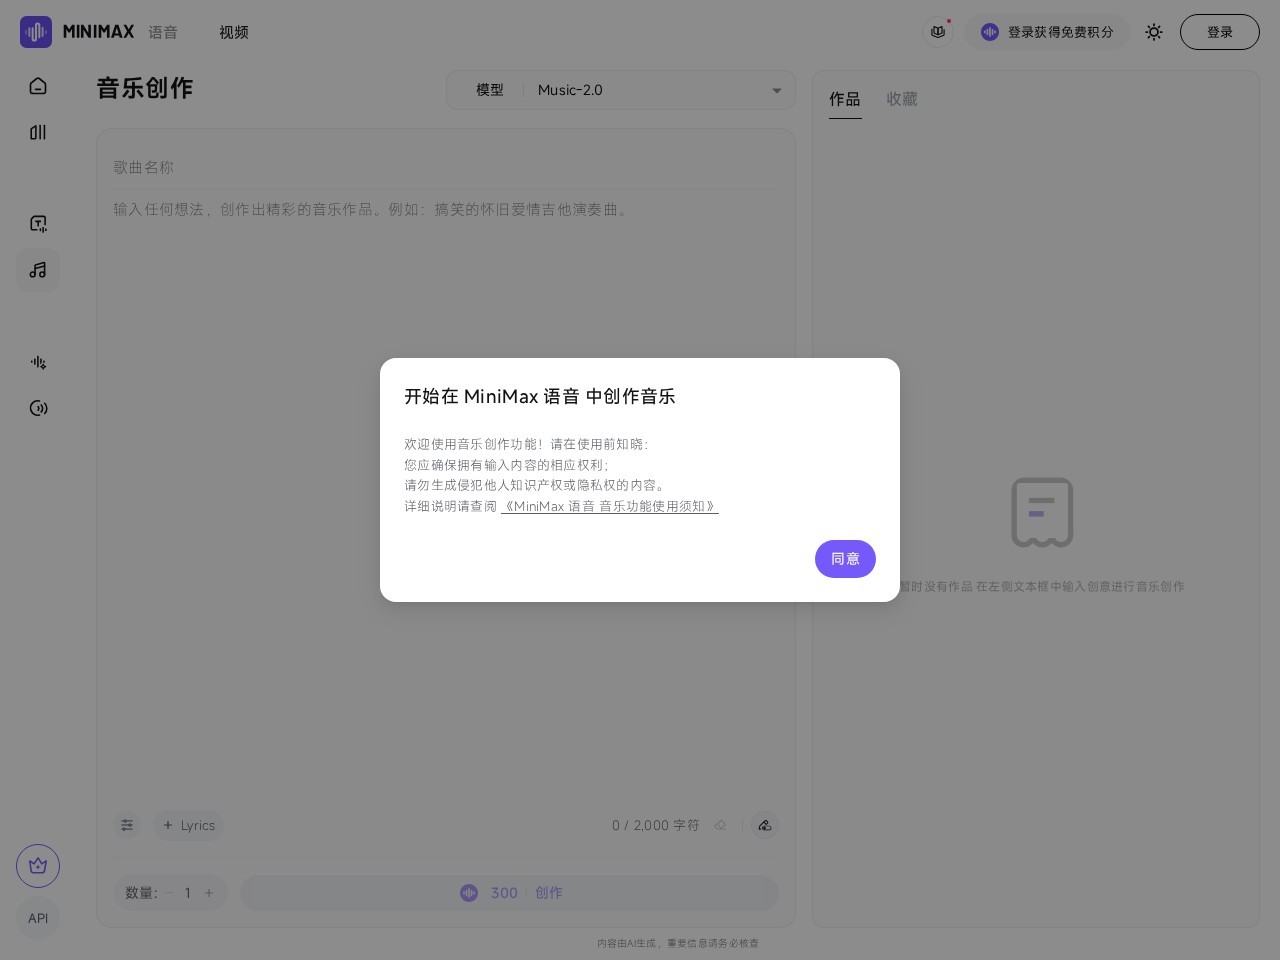
Task: Go to Home in the sidebar
Action: (x=38, y=86)
